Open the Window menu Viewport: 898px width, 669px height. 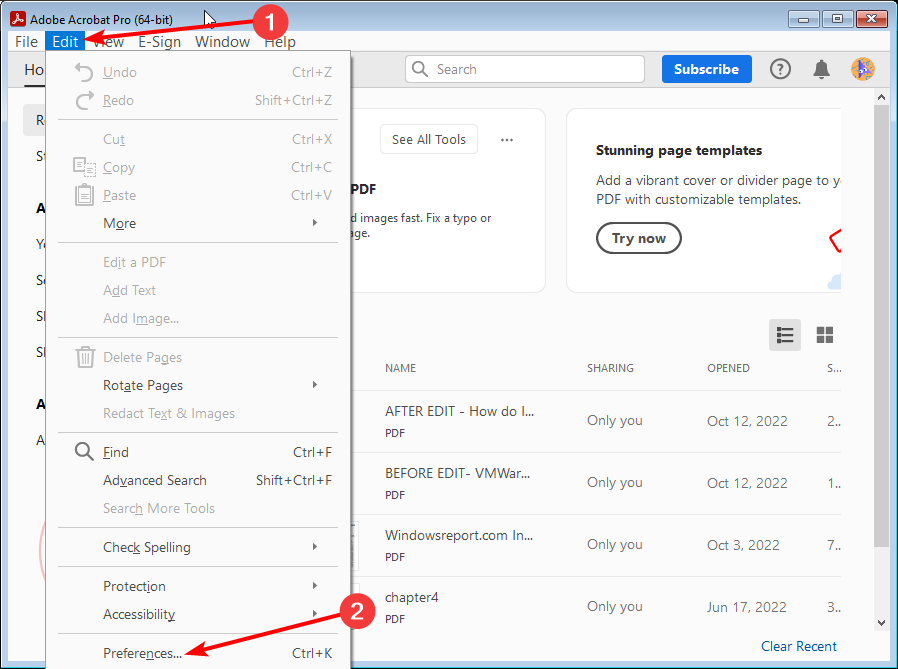(222, 42)
